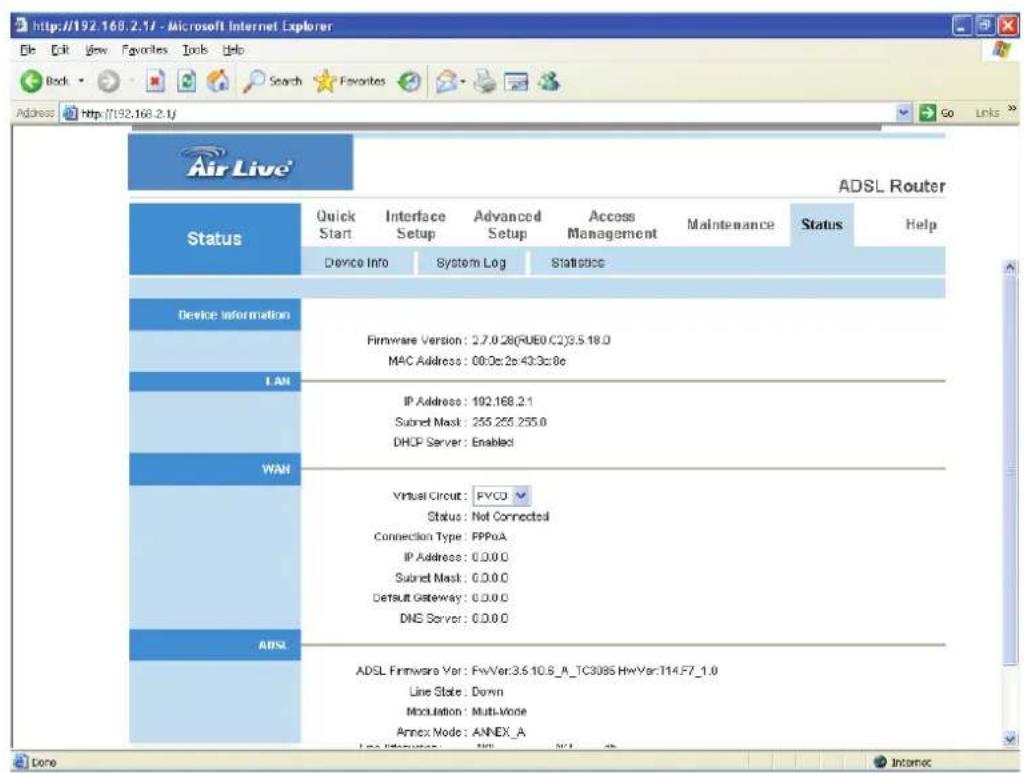Click the System Log sub-tab
1024x773 pixels.
471,262
